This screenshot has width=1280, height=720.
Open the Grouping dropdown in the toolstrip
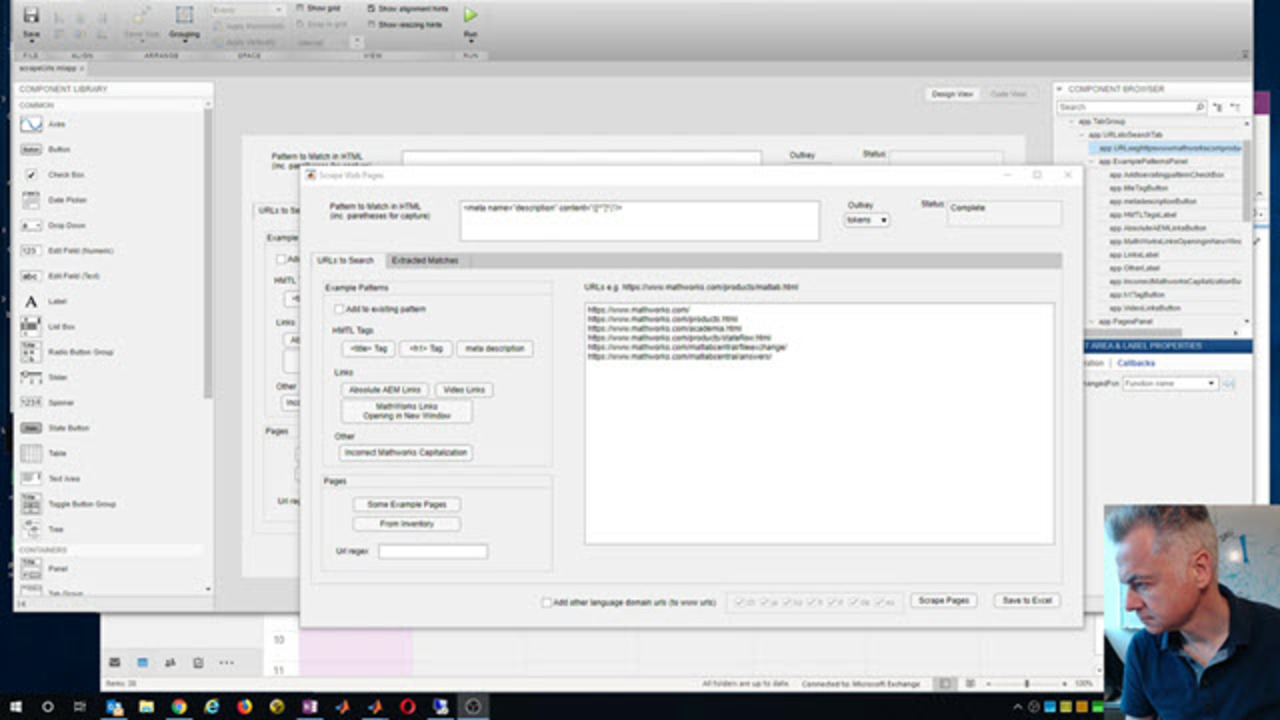click(x=184, y=34)
